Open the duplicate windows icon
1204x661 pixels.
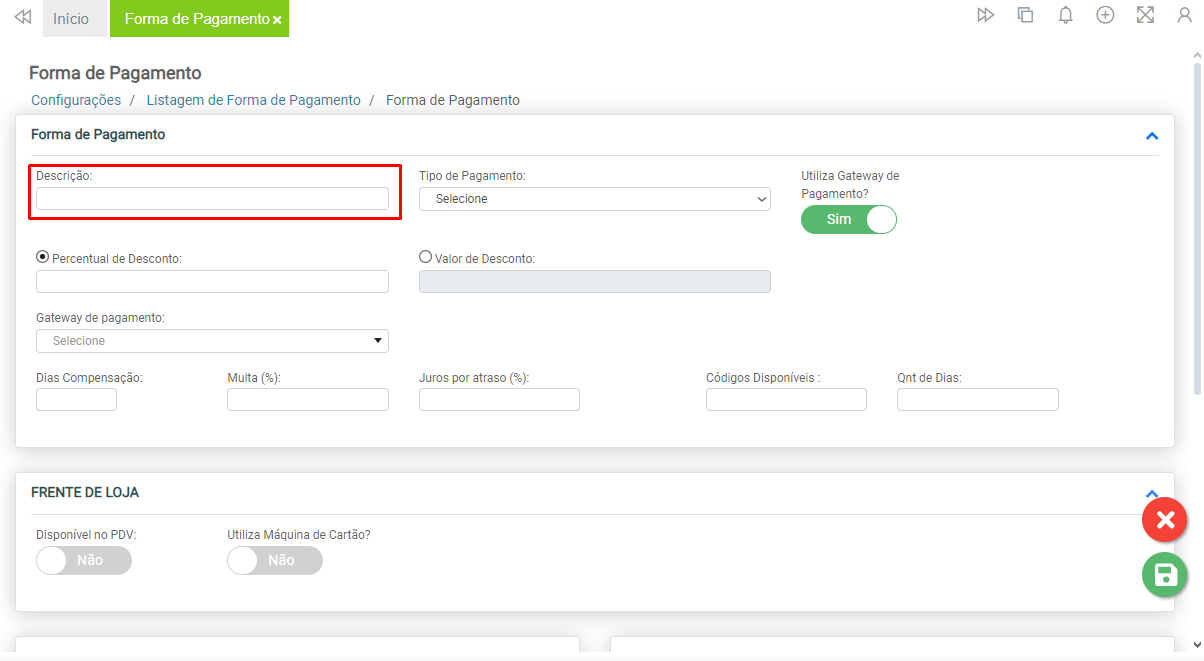pos(1025,15)
